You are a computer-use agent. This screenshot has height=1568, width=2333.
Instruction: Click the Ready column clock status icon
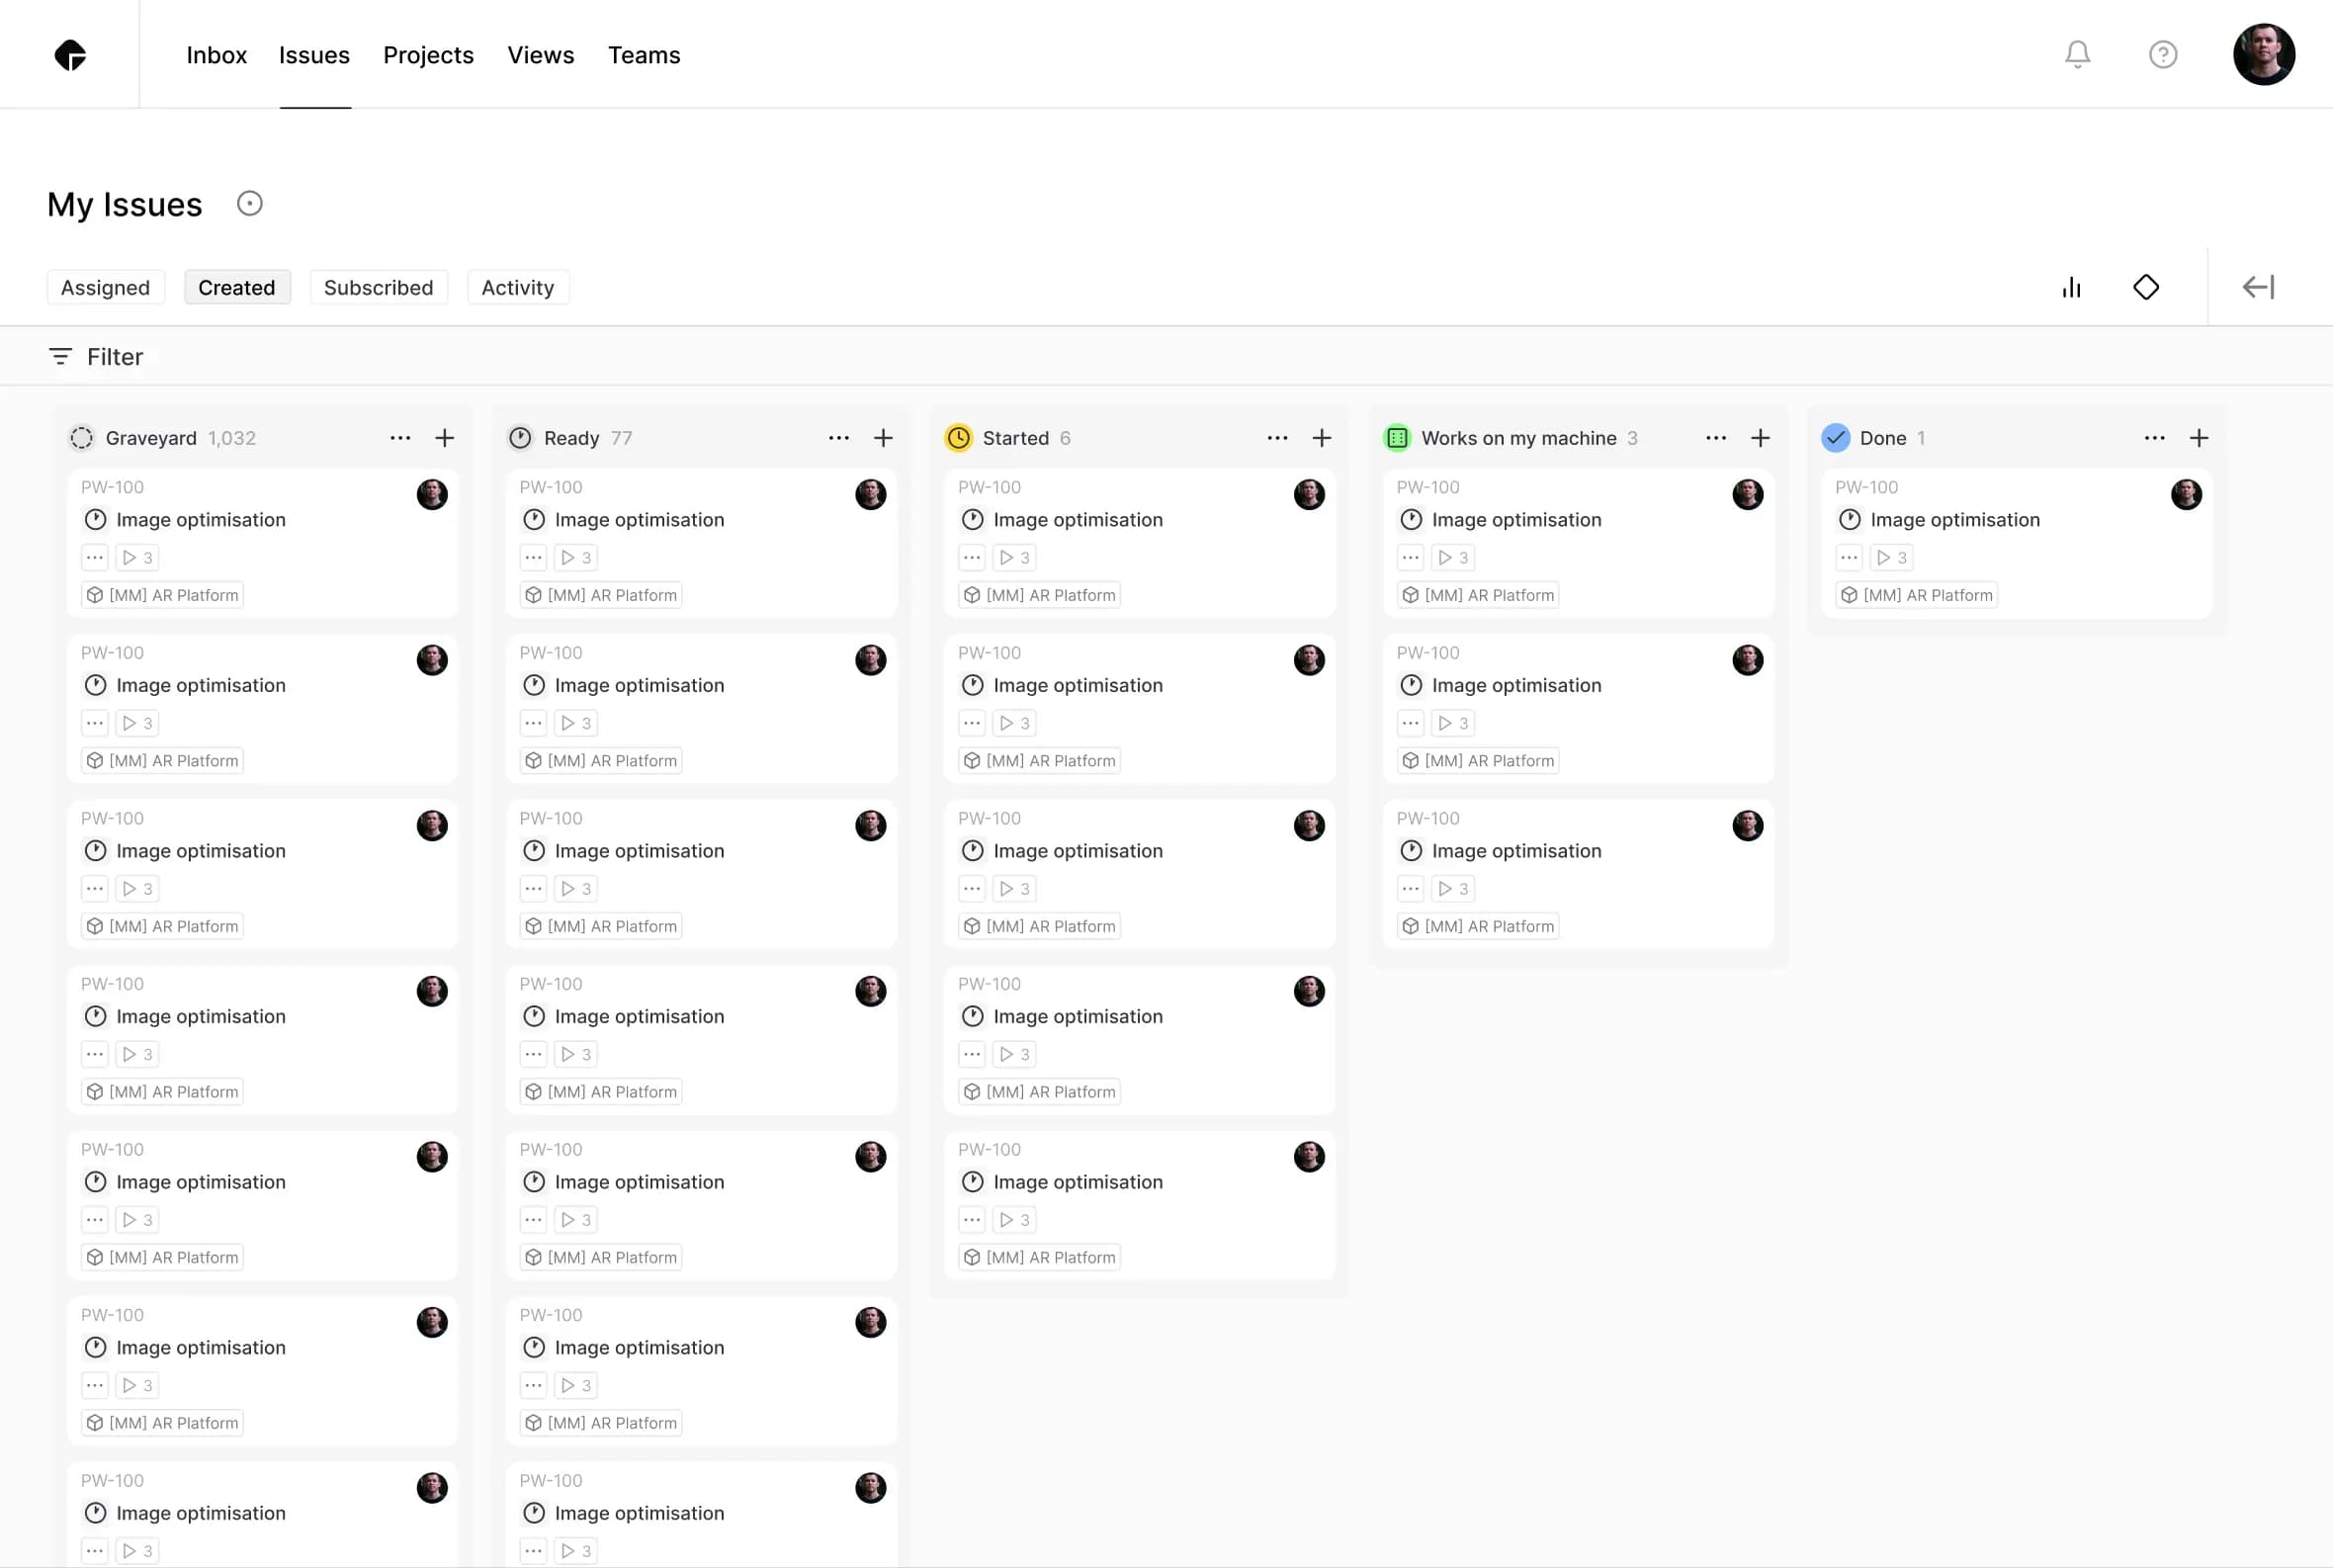pos(520,438)
